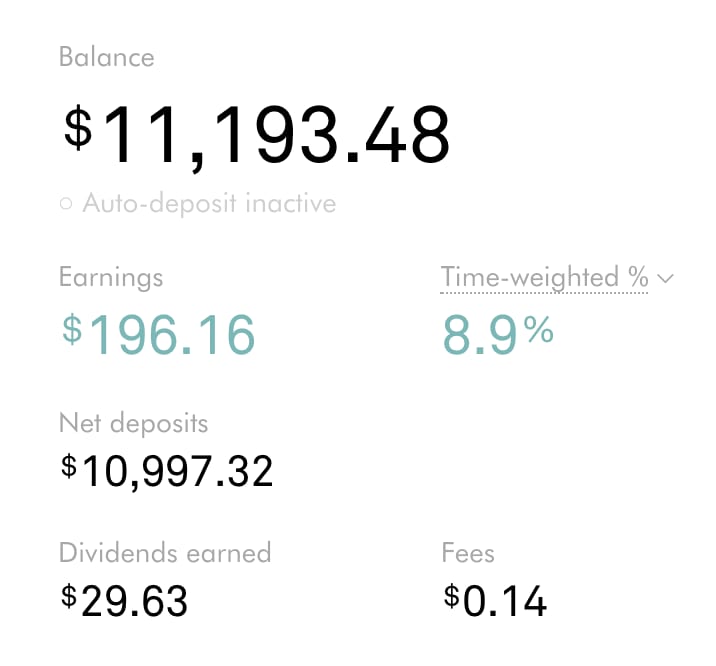716x666 pixels.
Task: Tap the Balance heading label
Action: point(107,58)
